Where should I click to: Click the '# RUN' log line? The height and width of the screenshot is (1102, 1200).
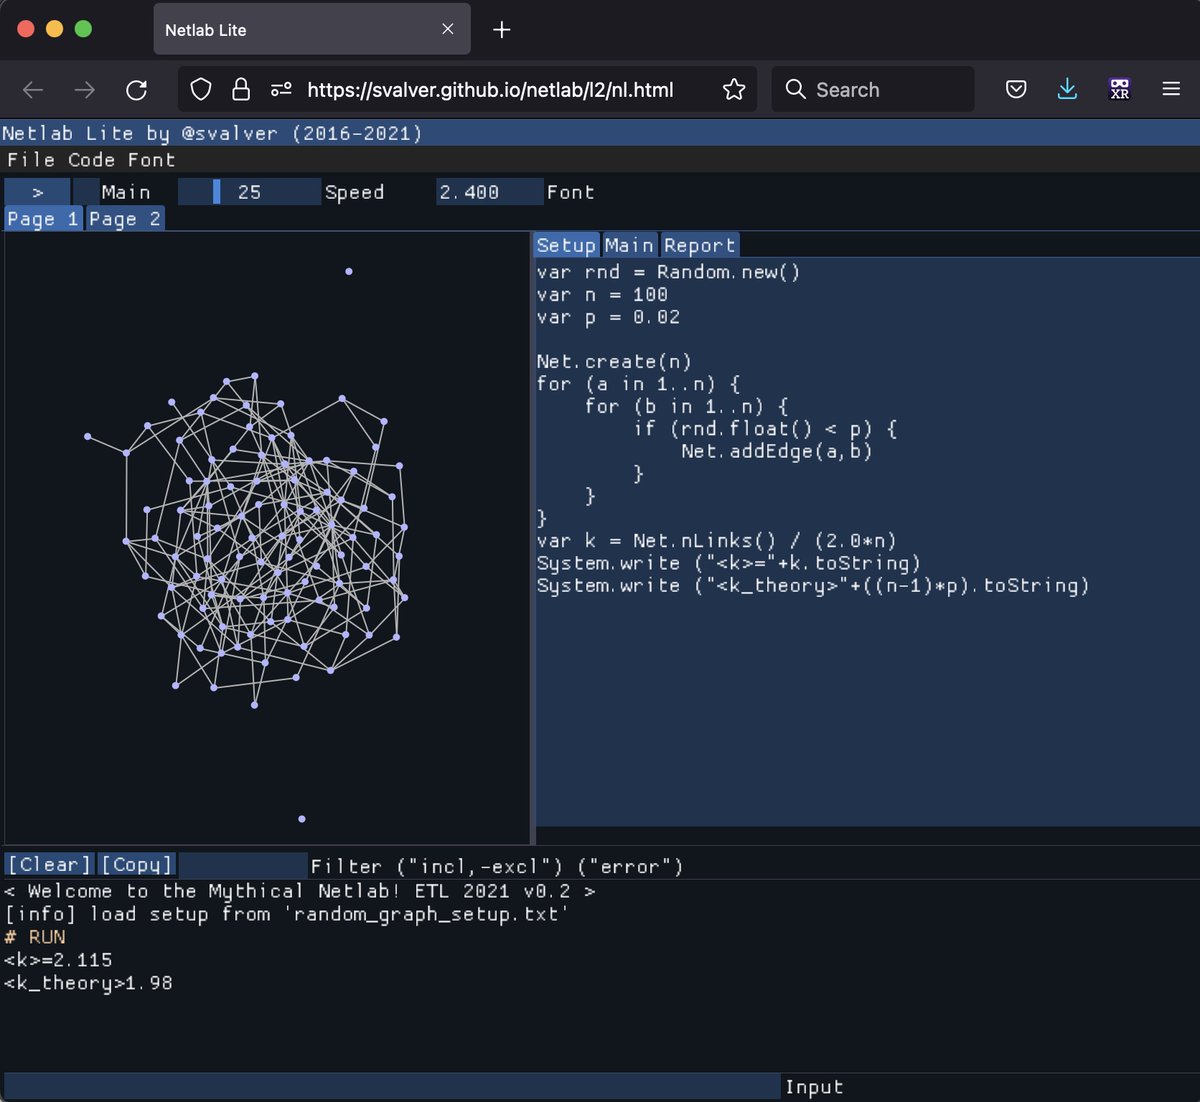point(35,937)
